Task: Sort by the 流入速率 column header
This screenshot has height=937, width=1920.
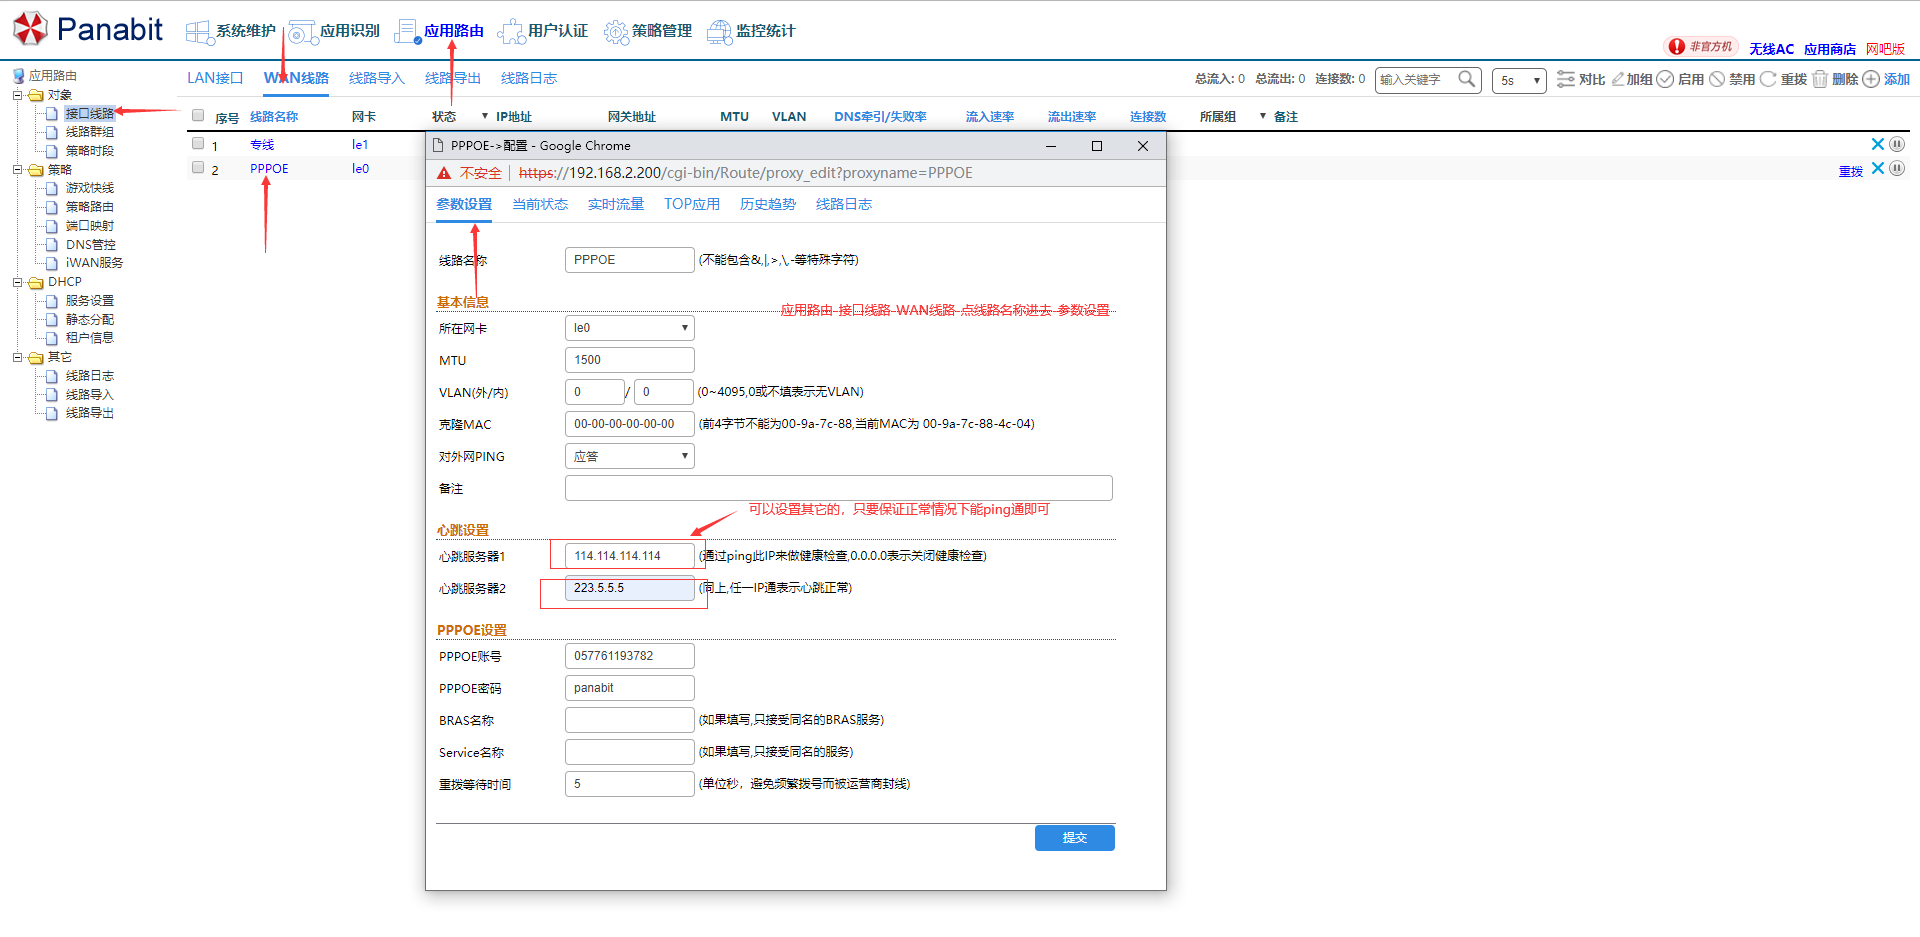Action: click(x=990, y=117)
